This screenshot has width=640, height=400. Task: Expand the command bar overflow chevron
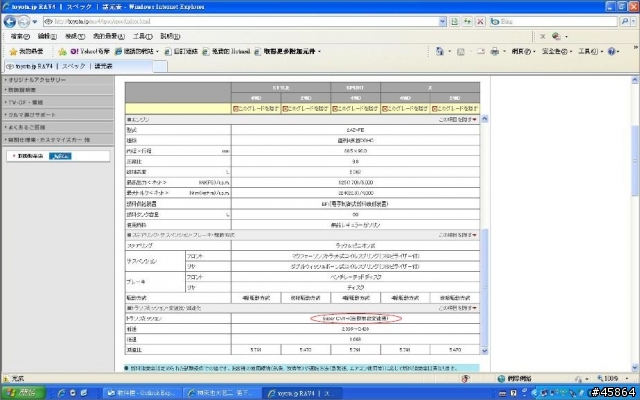pos(636,47)
